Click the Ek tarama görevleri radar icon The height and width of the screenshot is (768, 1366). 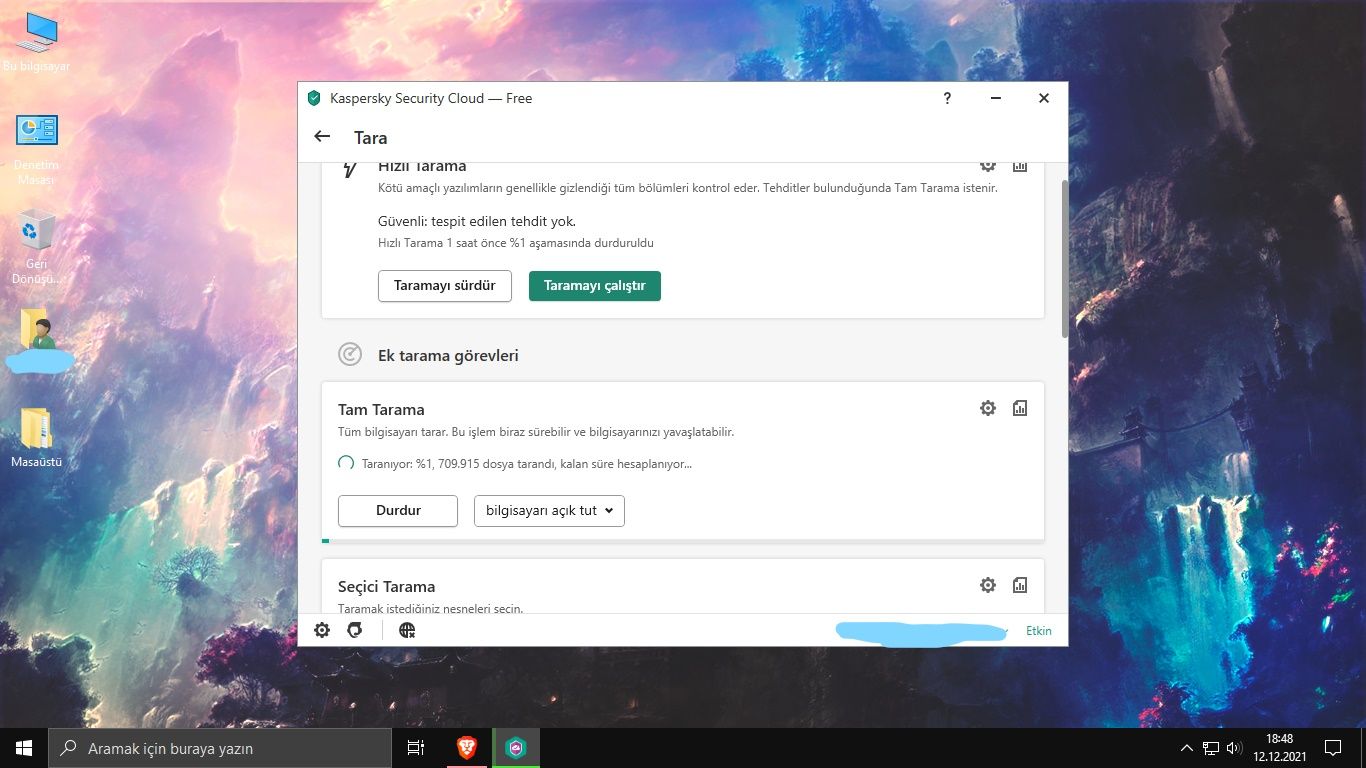[350, 355]
